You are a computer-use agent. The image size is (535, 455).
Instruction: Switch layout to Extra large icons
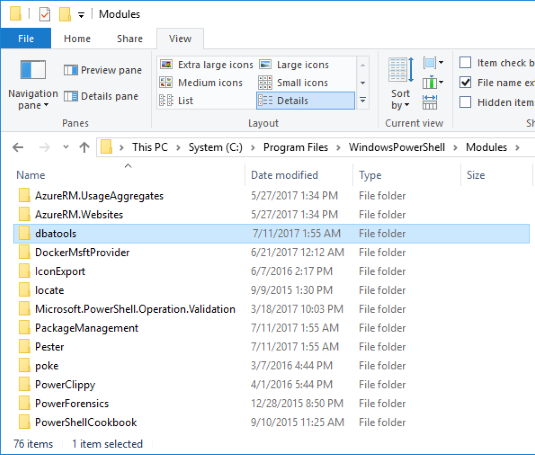click(207, 64)
